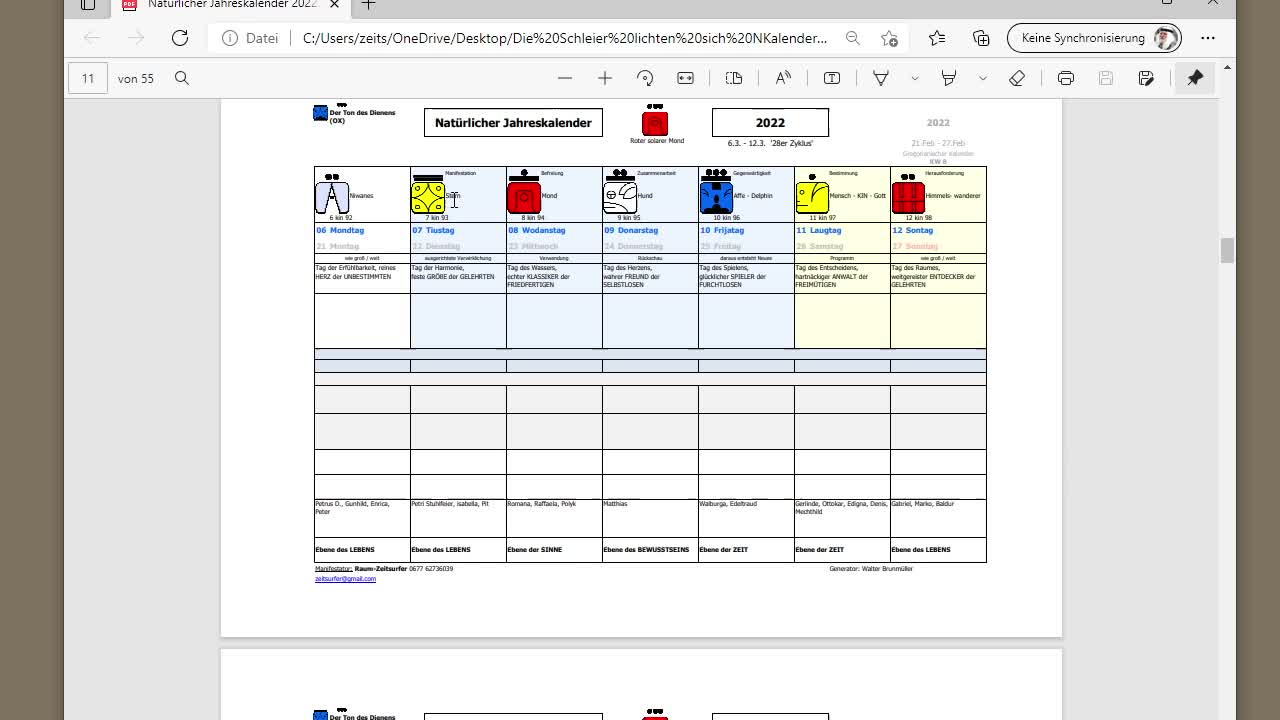Open browser zoom magnifier in address bar
This screenshot has height=720, width=1280.
(853, 38)
